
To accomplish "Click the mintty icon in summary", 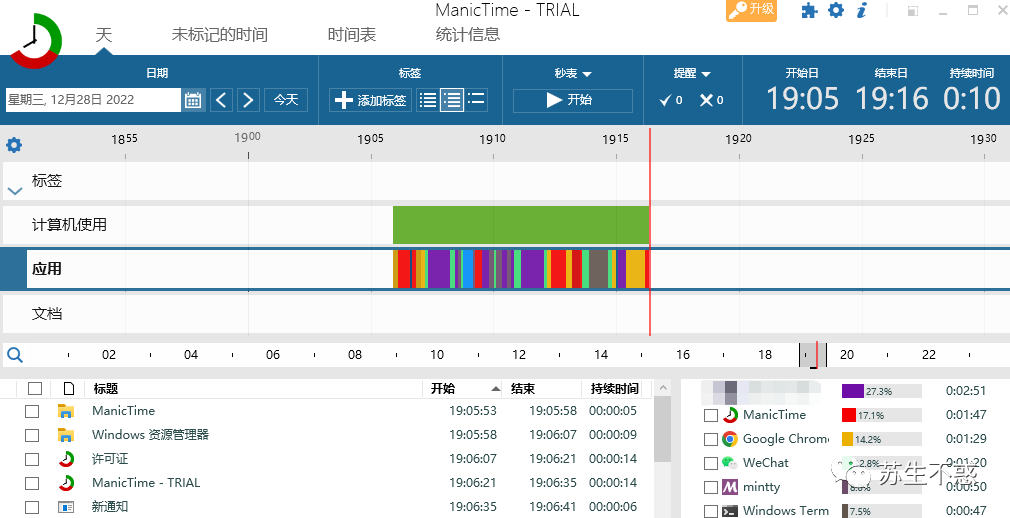I will (x=729, y=487).
